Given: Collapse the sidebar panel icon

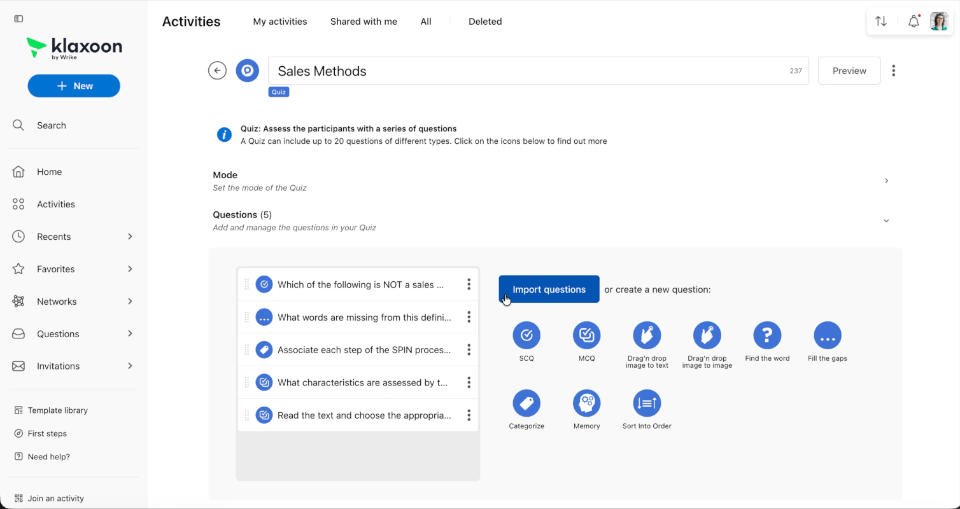Looking at the screenshot, I should pos(18,19).
